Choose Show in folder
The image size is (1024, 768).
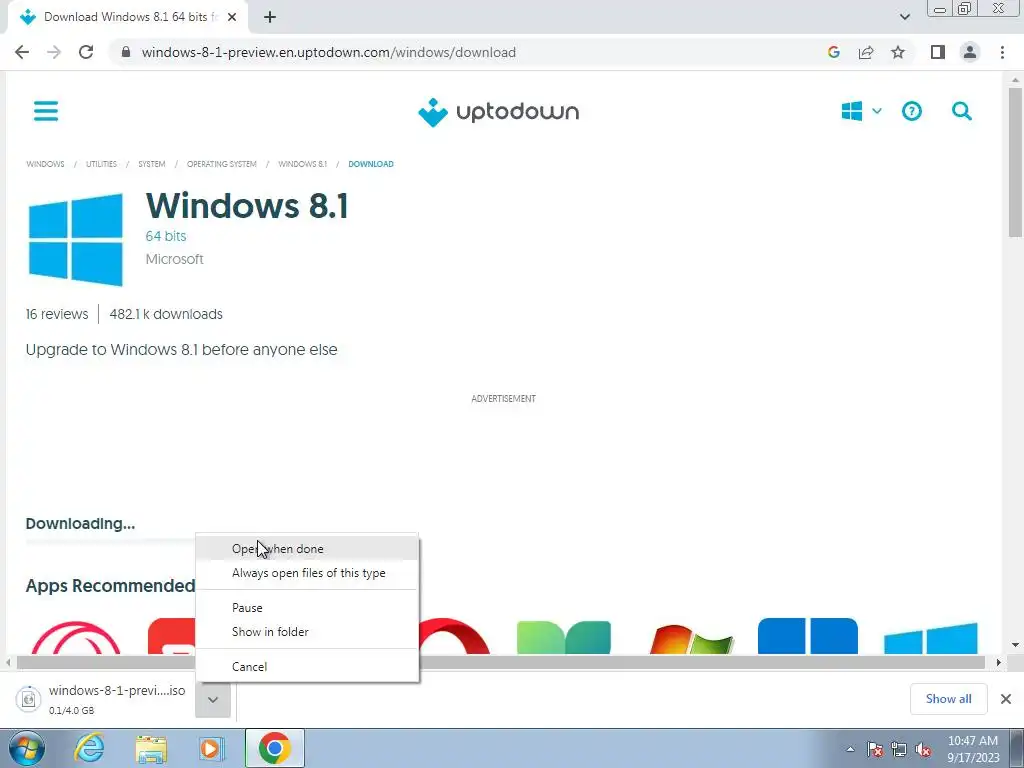point(307,632)
